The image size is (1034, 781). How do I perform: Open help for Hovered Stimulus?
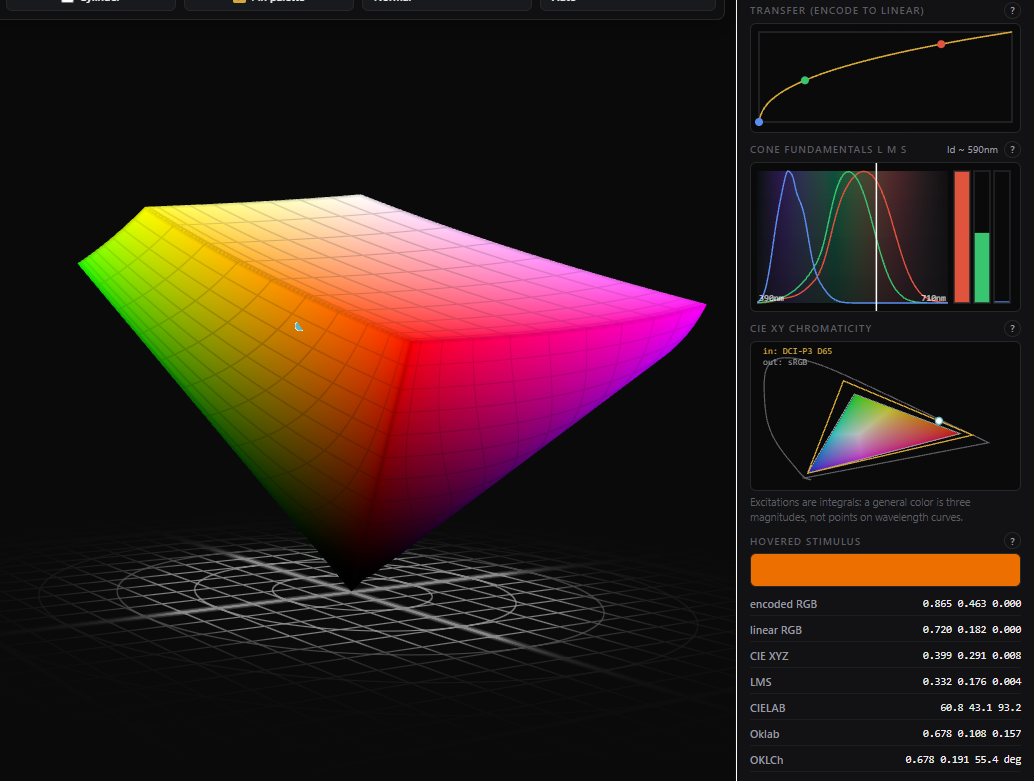coord(1012,542)
